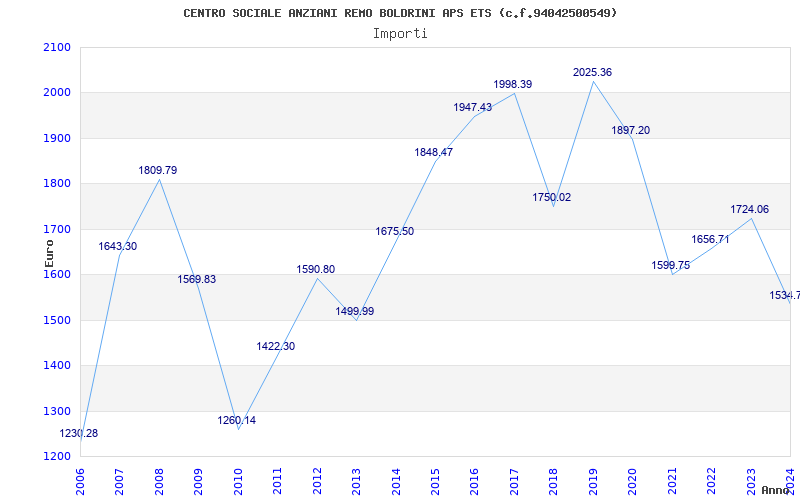Select the 1750.02 data label
The height and width of the screenshot is (500, 800).
(x=552, y=197)
